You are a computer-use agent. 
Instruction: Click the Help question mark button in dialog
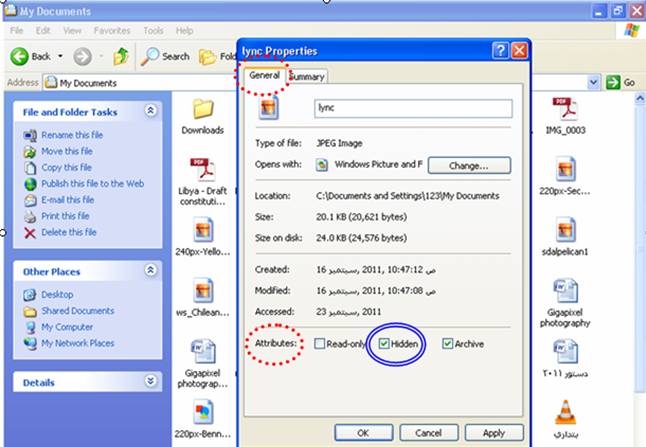click(500, 51)
